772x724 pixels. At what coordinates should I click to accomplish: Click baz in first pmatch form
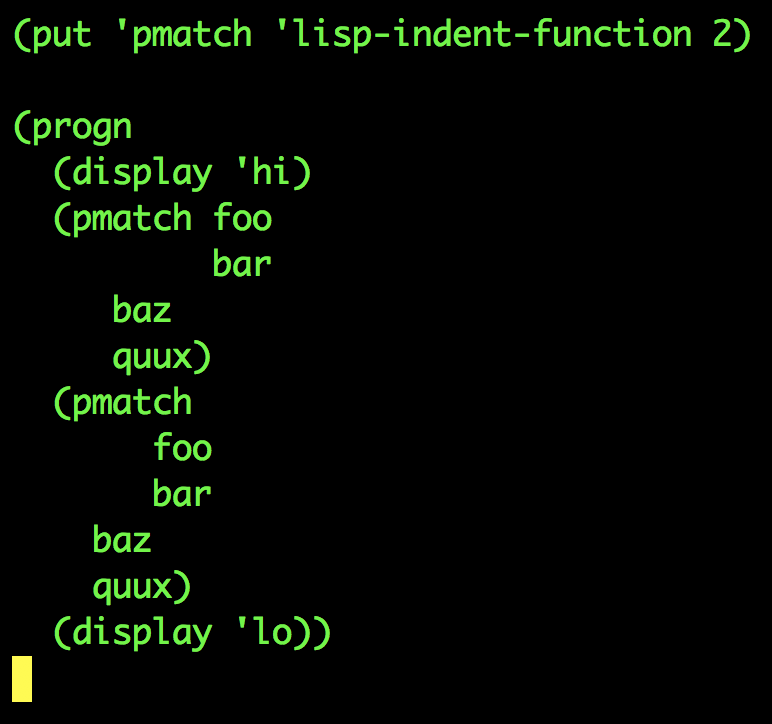pos(142,309)
